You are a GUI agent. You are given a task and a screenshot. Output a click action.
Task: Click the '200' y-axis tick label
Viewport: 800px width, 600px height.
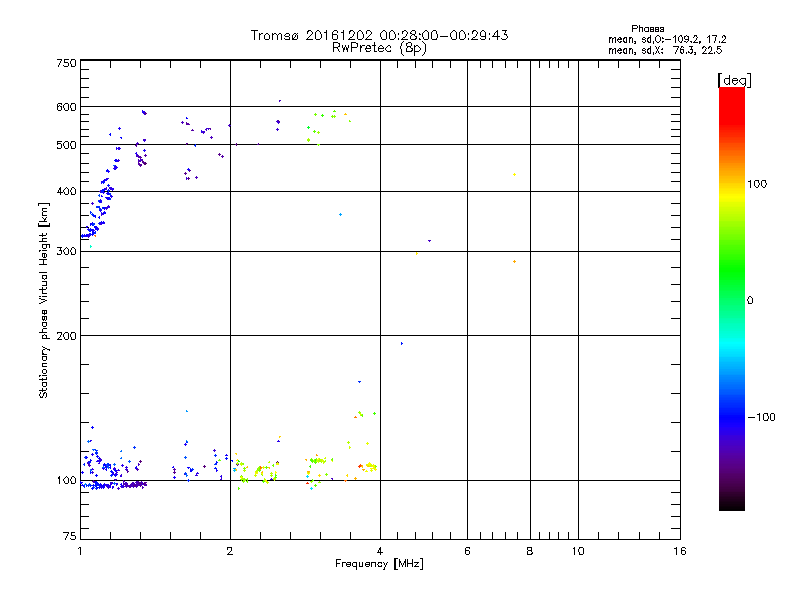66,336
